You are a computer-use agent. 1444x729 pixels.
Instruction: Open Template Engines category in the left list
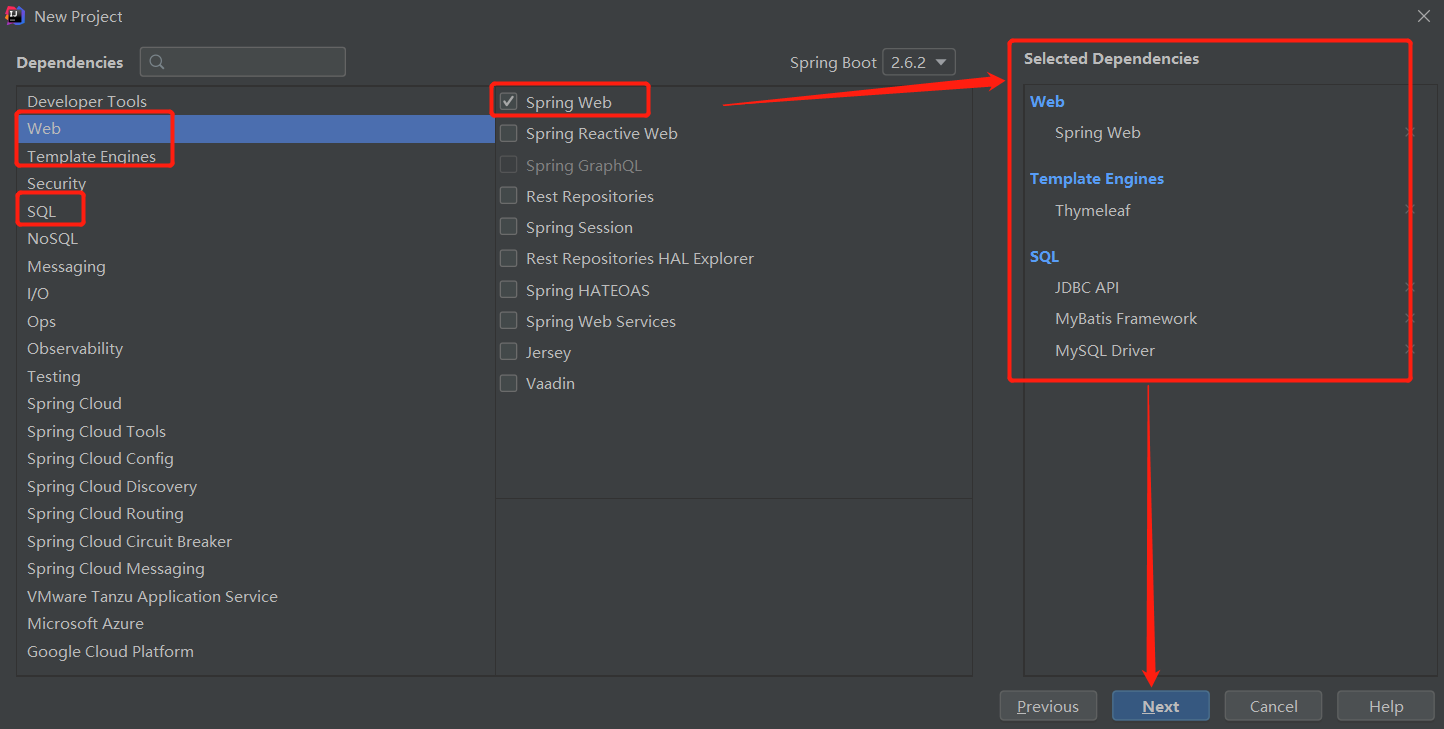(x=256, y=156)
